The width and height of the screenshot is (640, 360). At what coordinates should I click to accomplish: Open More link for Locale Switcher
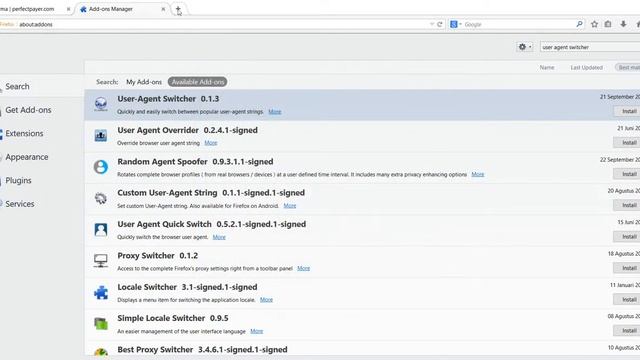tap(266, 300)
